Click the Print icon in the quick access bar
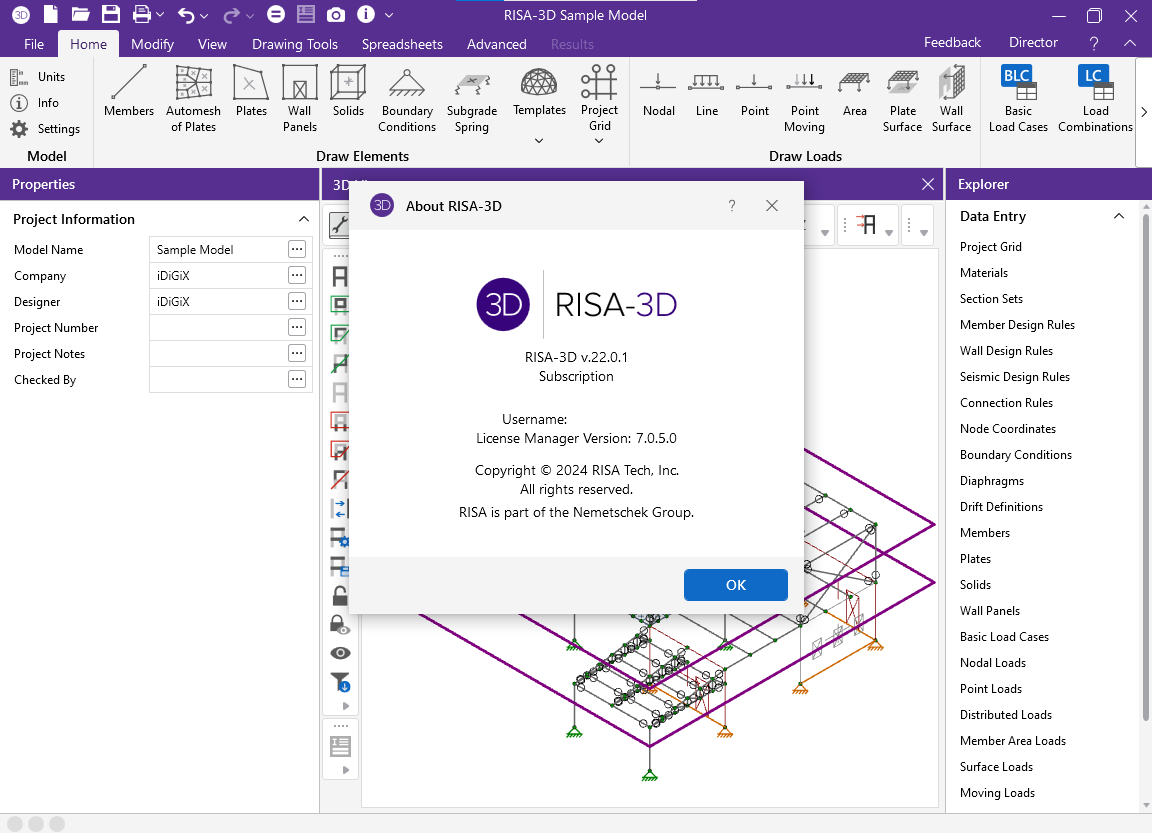 pyautogui.click(x=142, y=15)
